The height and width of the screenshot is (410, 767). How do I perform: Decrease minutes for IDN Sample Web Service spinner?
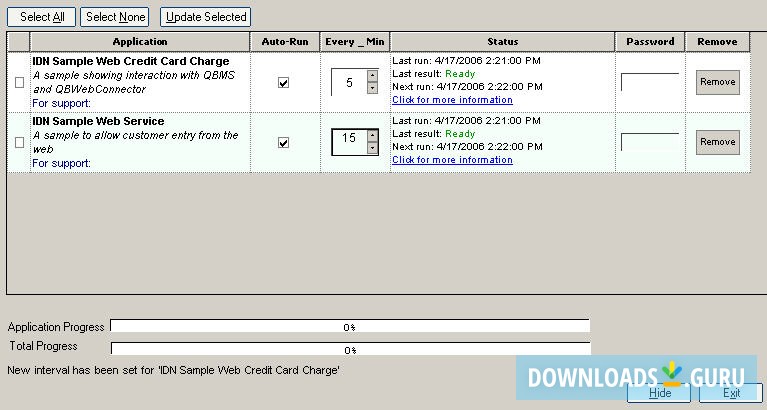[x=373, y=148]
